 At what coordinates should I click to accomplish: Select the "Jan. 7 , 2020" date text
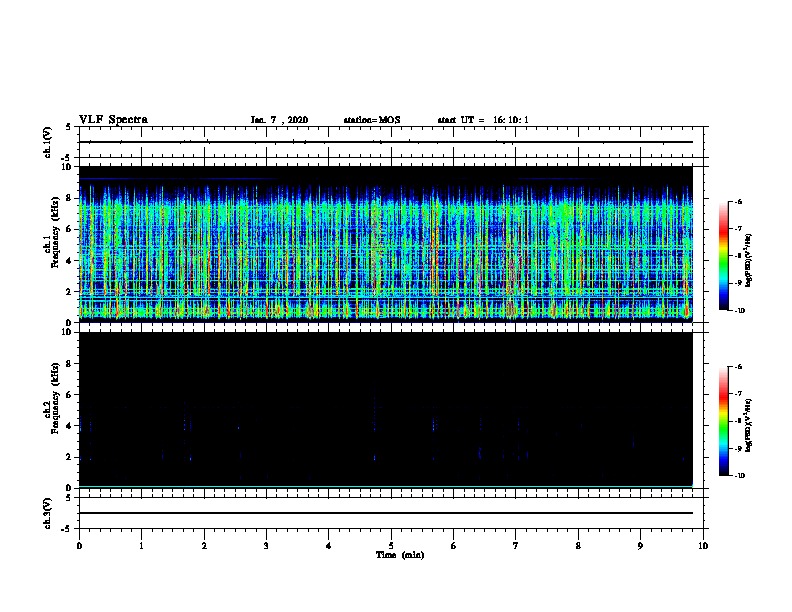tap(279, 120)
